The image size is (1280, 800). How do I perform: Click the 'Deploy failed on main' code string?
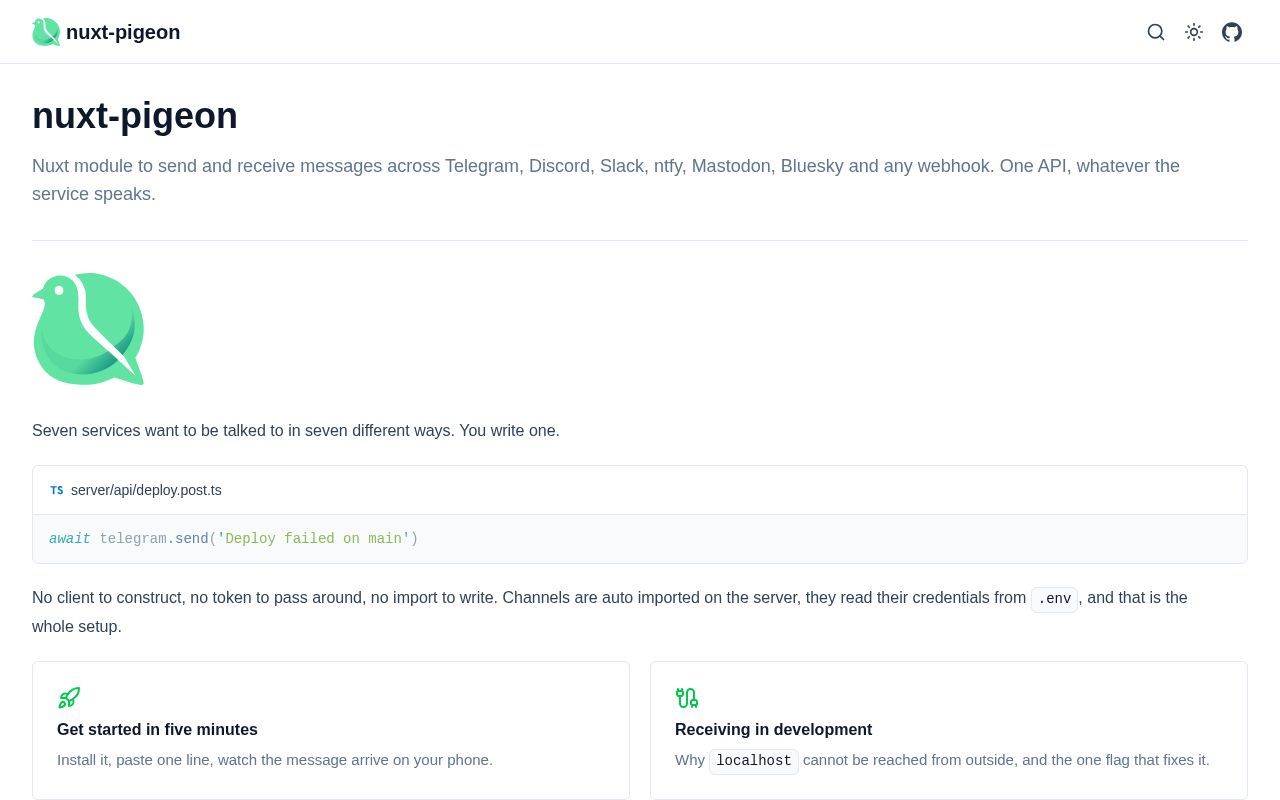pyautogui.click(x=314, y=539)
